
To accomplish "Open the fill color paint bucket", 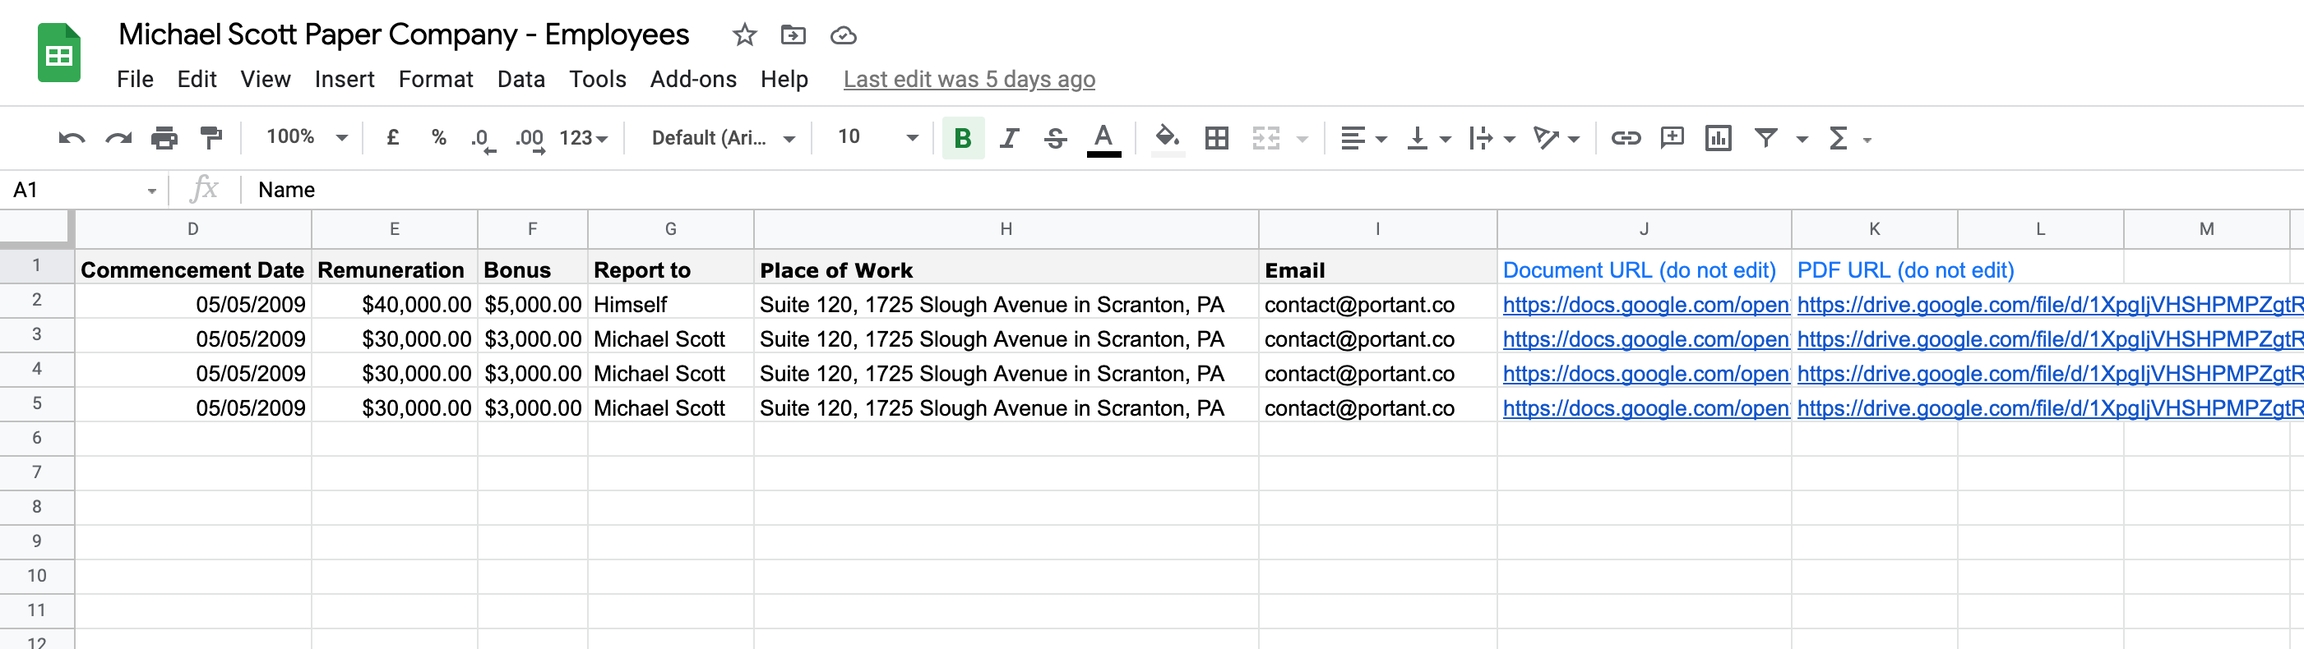I will 1166,138.
